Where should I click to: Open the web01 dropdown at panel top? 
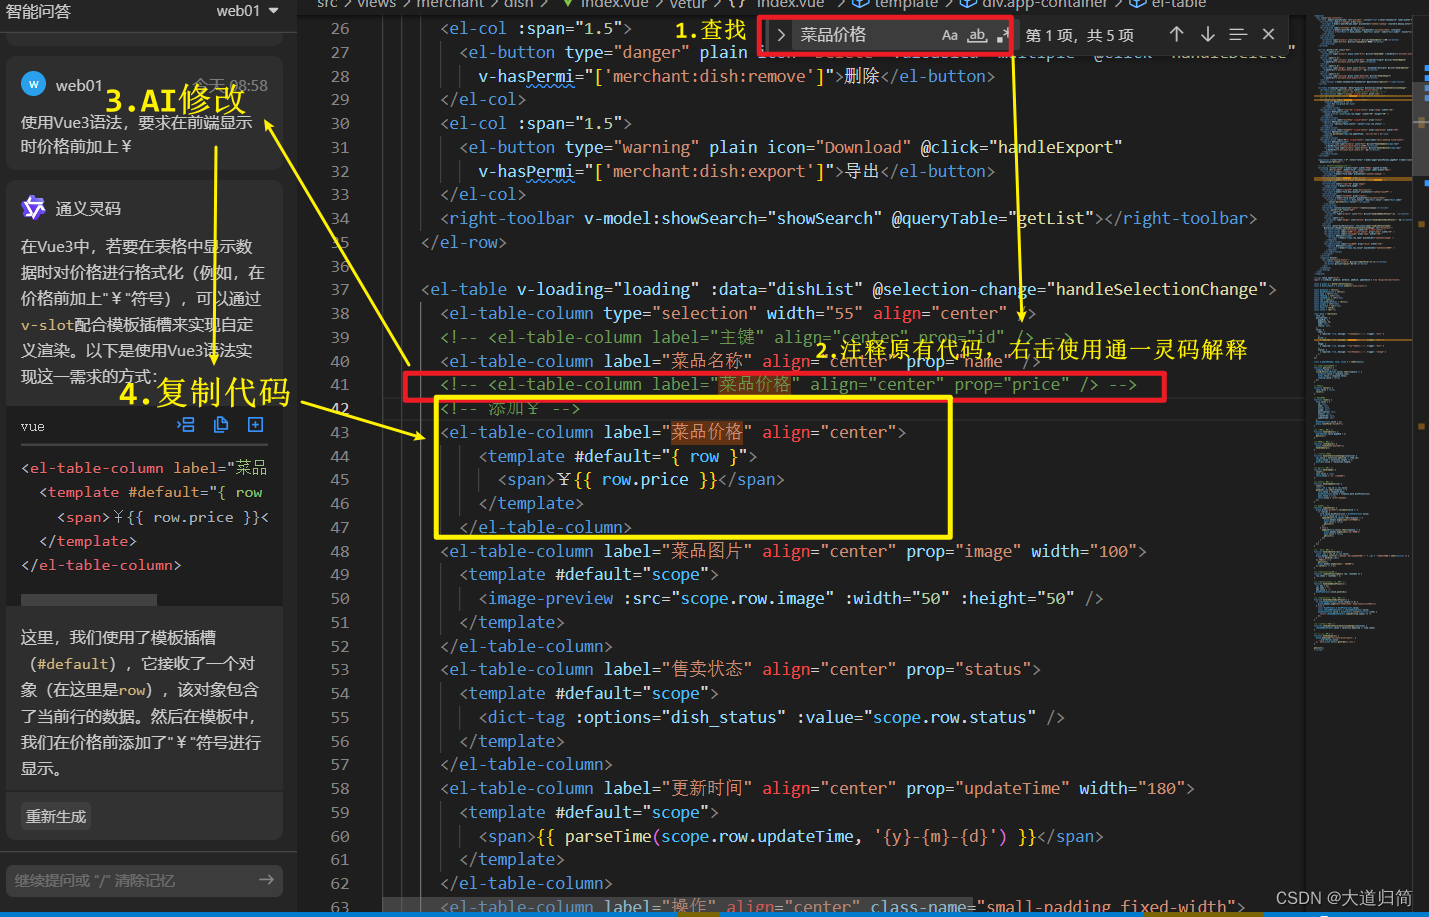(x=247, y=11)
